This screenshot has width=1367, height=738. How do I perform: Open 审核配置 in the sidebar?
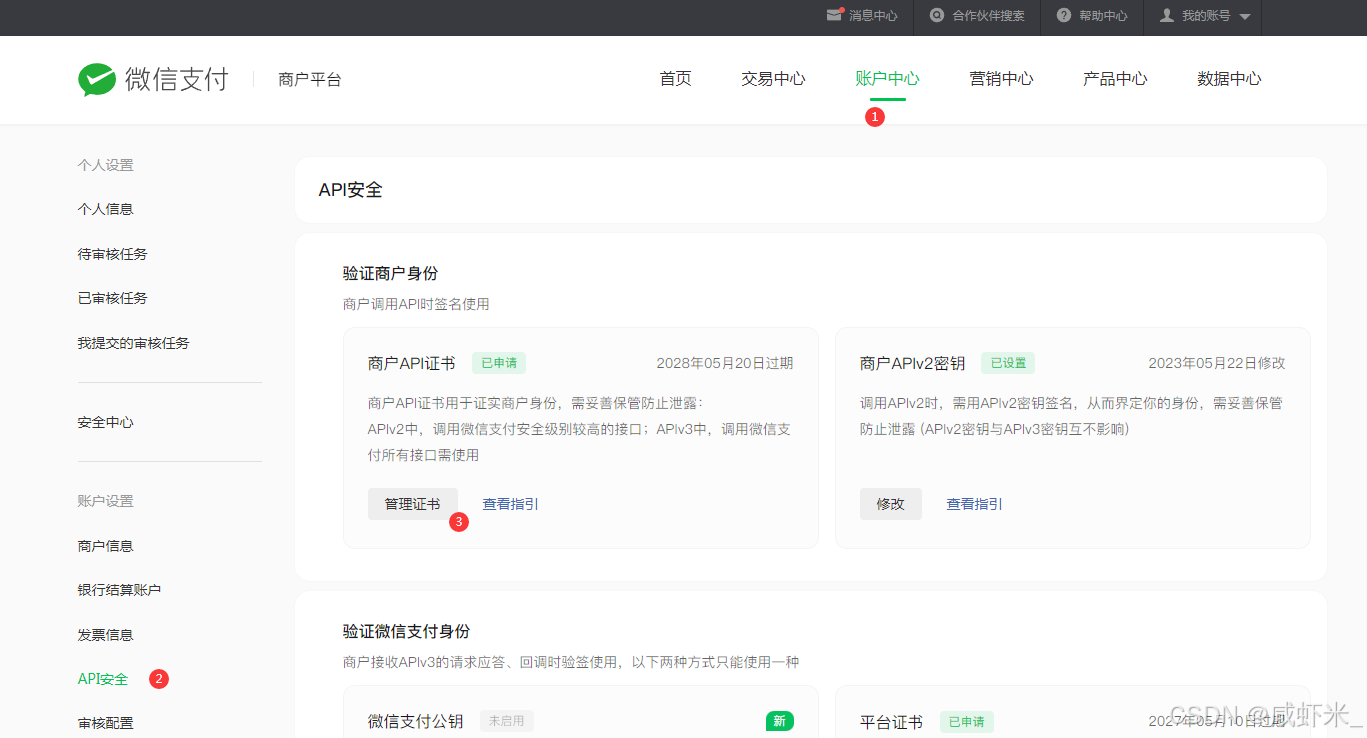point(106,723)
